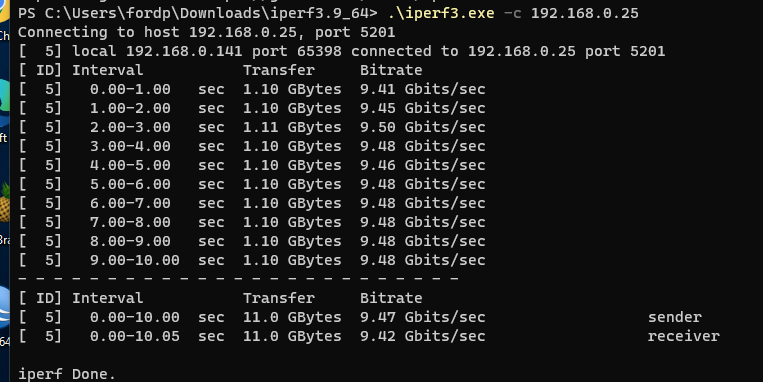
Task: Click the 'iperf Done.' line
Action: tap(67, 374)
